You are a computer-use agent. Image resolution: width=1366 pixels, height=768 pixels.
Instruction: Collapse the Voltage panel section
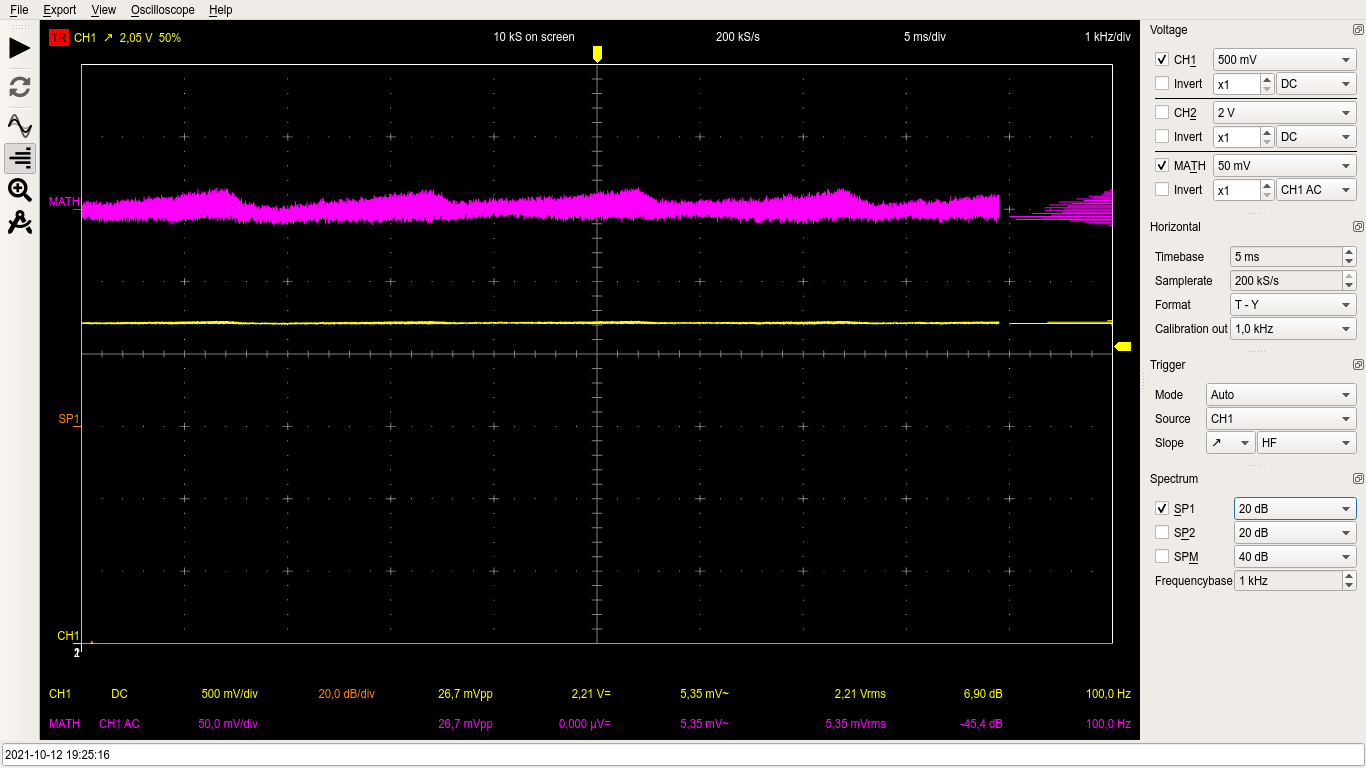[x=1357, y=30]
